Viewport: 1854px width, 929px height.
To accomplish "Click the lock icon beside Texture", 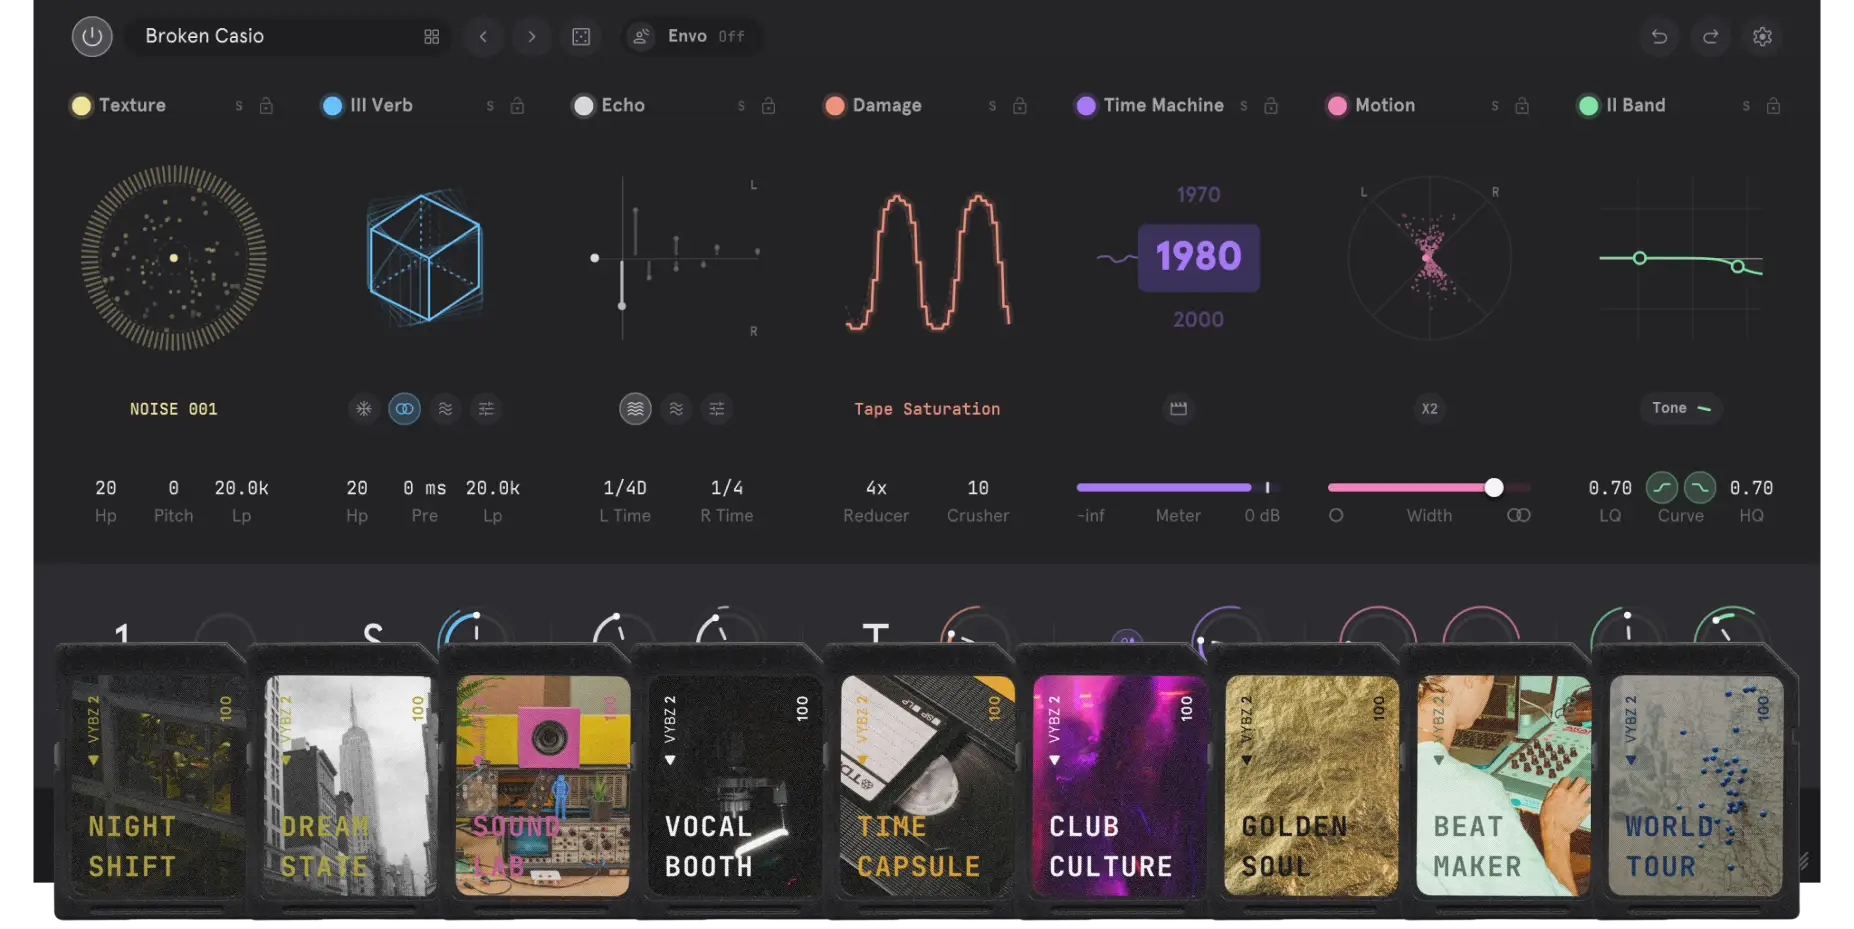I will pos(266,106).
